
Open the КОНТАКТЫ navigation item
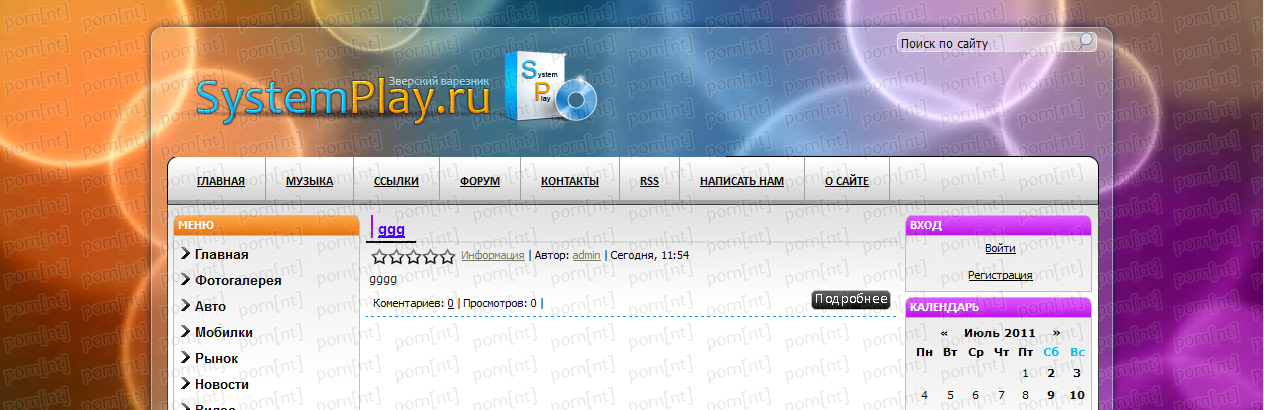(x=570, y=181)
